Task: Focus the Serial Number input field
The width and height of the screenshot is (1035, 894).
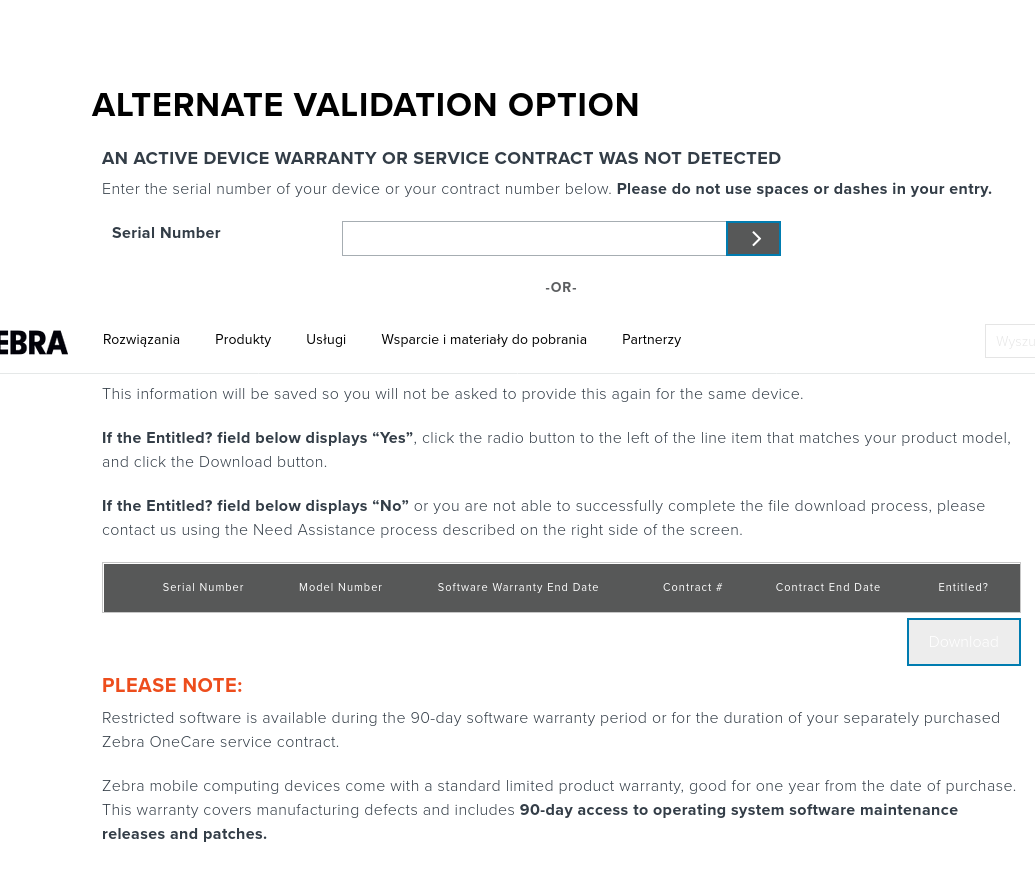Action: (533, 239)
